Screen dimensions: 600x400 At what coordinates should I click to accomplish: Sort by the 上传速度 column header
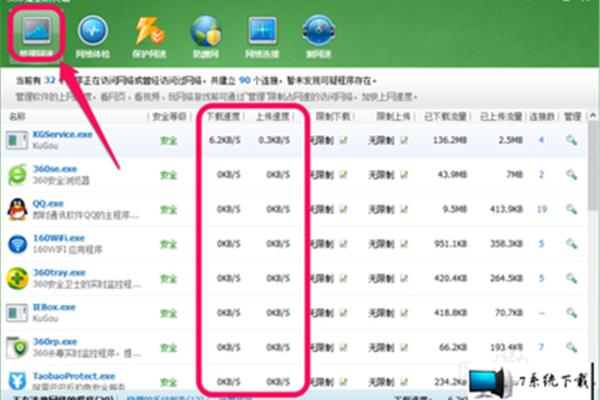273,116
